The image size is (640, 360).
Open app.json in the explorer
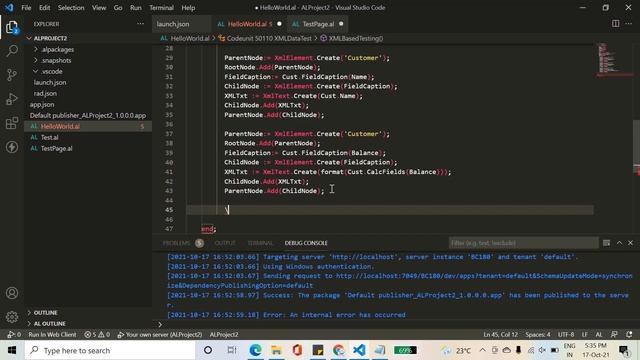(x=42, y=104)
